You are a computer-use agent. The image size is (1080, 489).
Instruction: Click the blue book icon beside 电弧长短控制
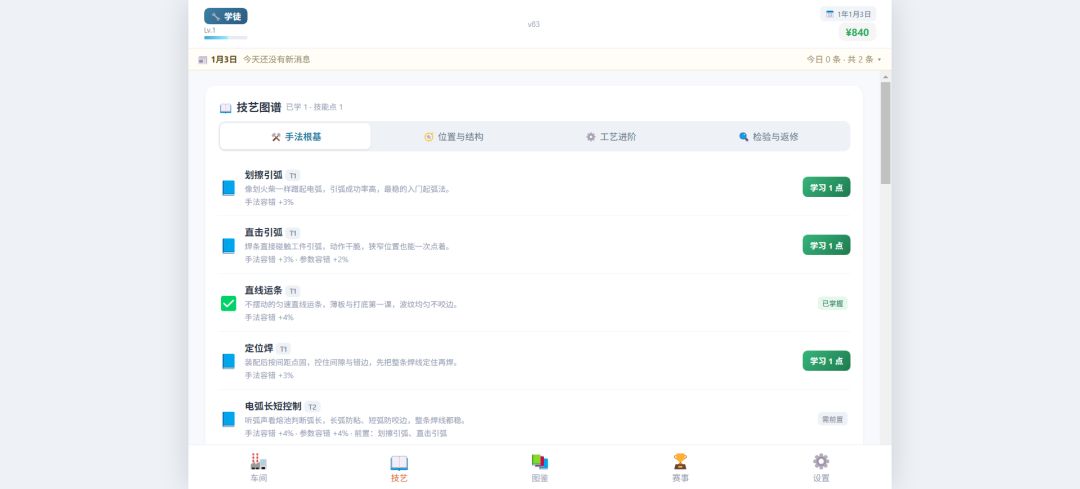point(229,419)
